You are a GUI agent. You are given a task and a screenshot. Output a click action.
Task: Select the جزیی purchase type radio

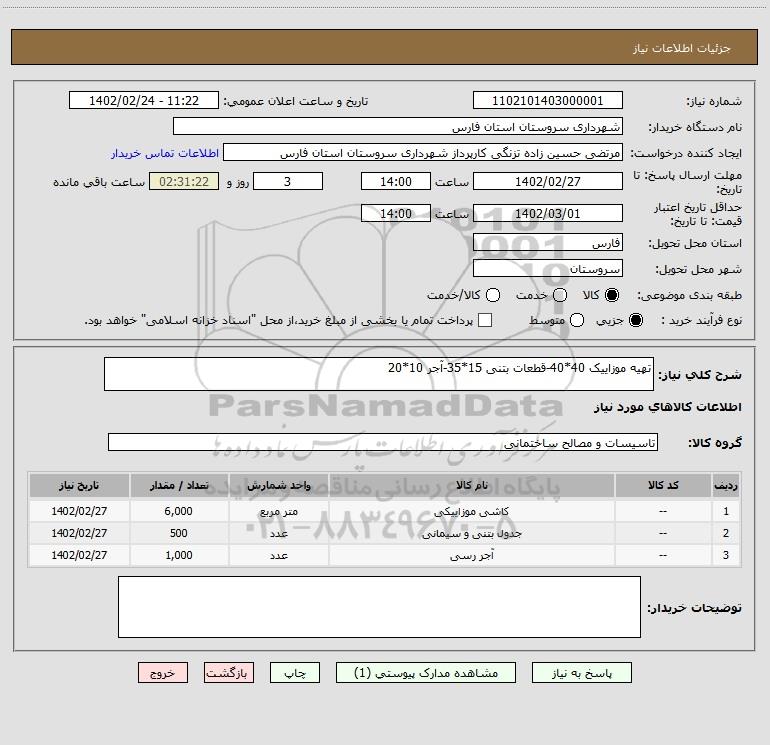(635, 320)
